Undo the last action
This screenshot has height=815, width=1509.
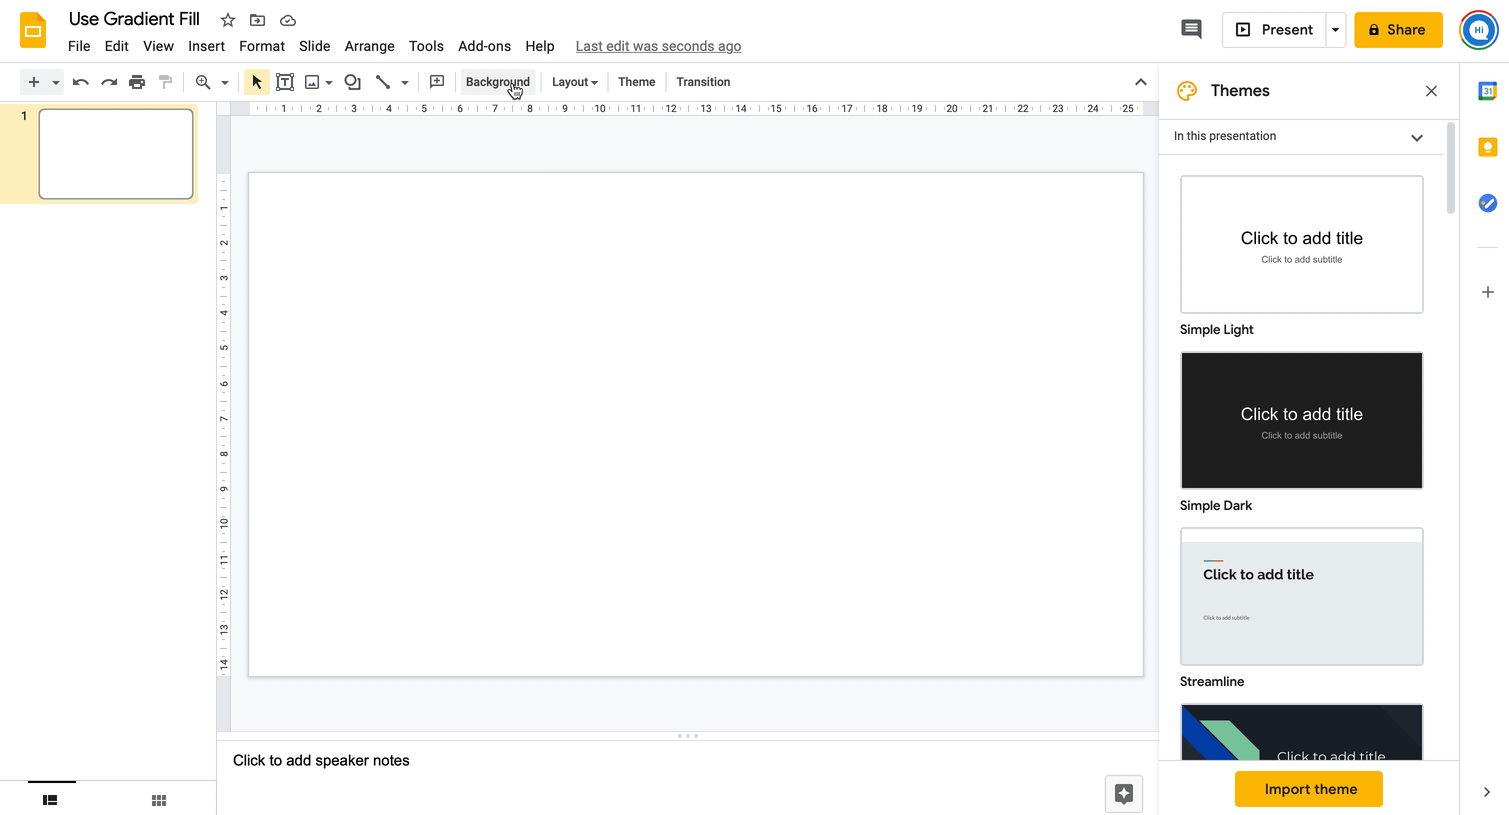(x=81, y=82)
